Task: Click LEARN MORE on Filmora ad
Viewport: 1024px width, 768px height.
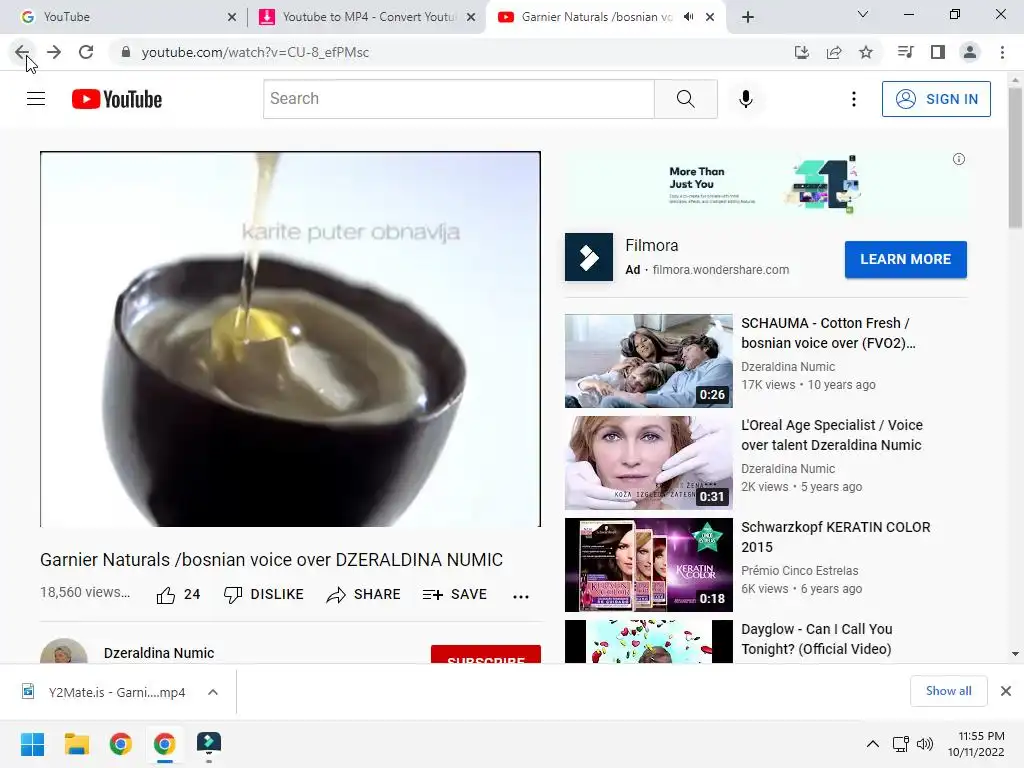Action: pyautogui.click(x=905, y=259)
